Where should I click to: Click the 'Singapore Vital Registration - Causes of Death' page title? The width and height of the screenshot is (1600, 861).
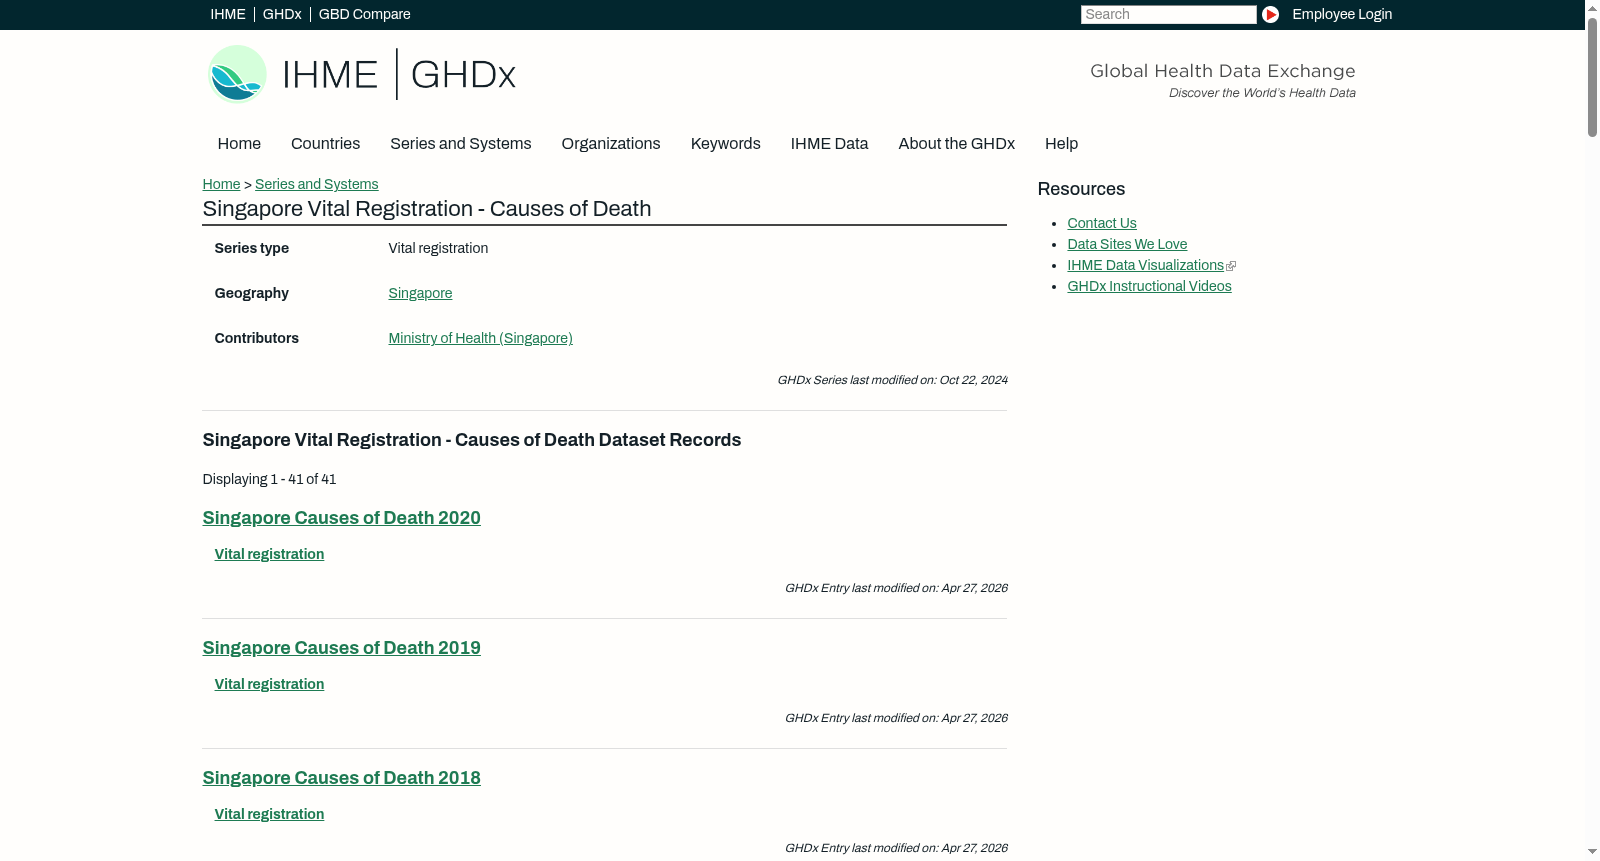pyautogui.click(x=427, y=209)
